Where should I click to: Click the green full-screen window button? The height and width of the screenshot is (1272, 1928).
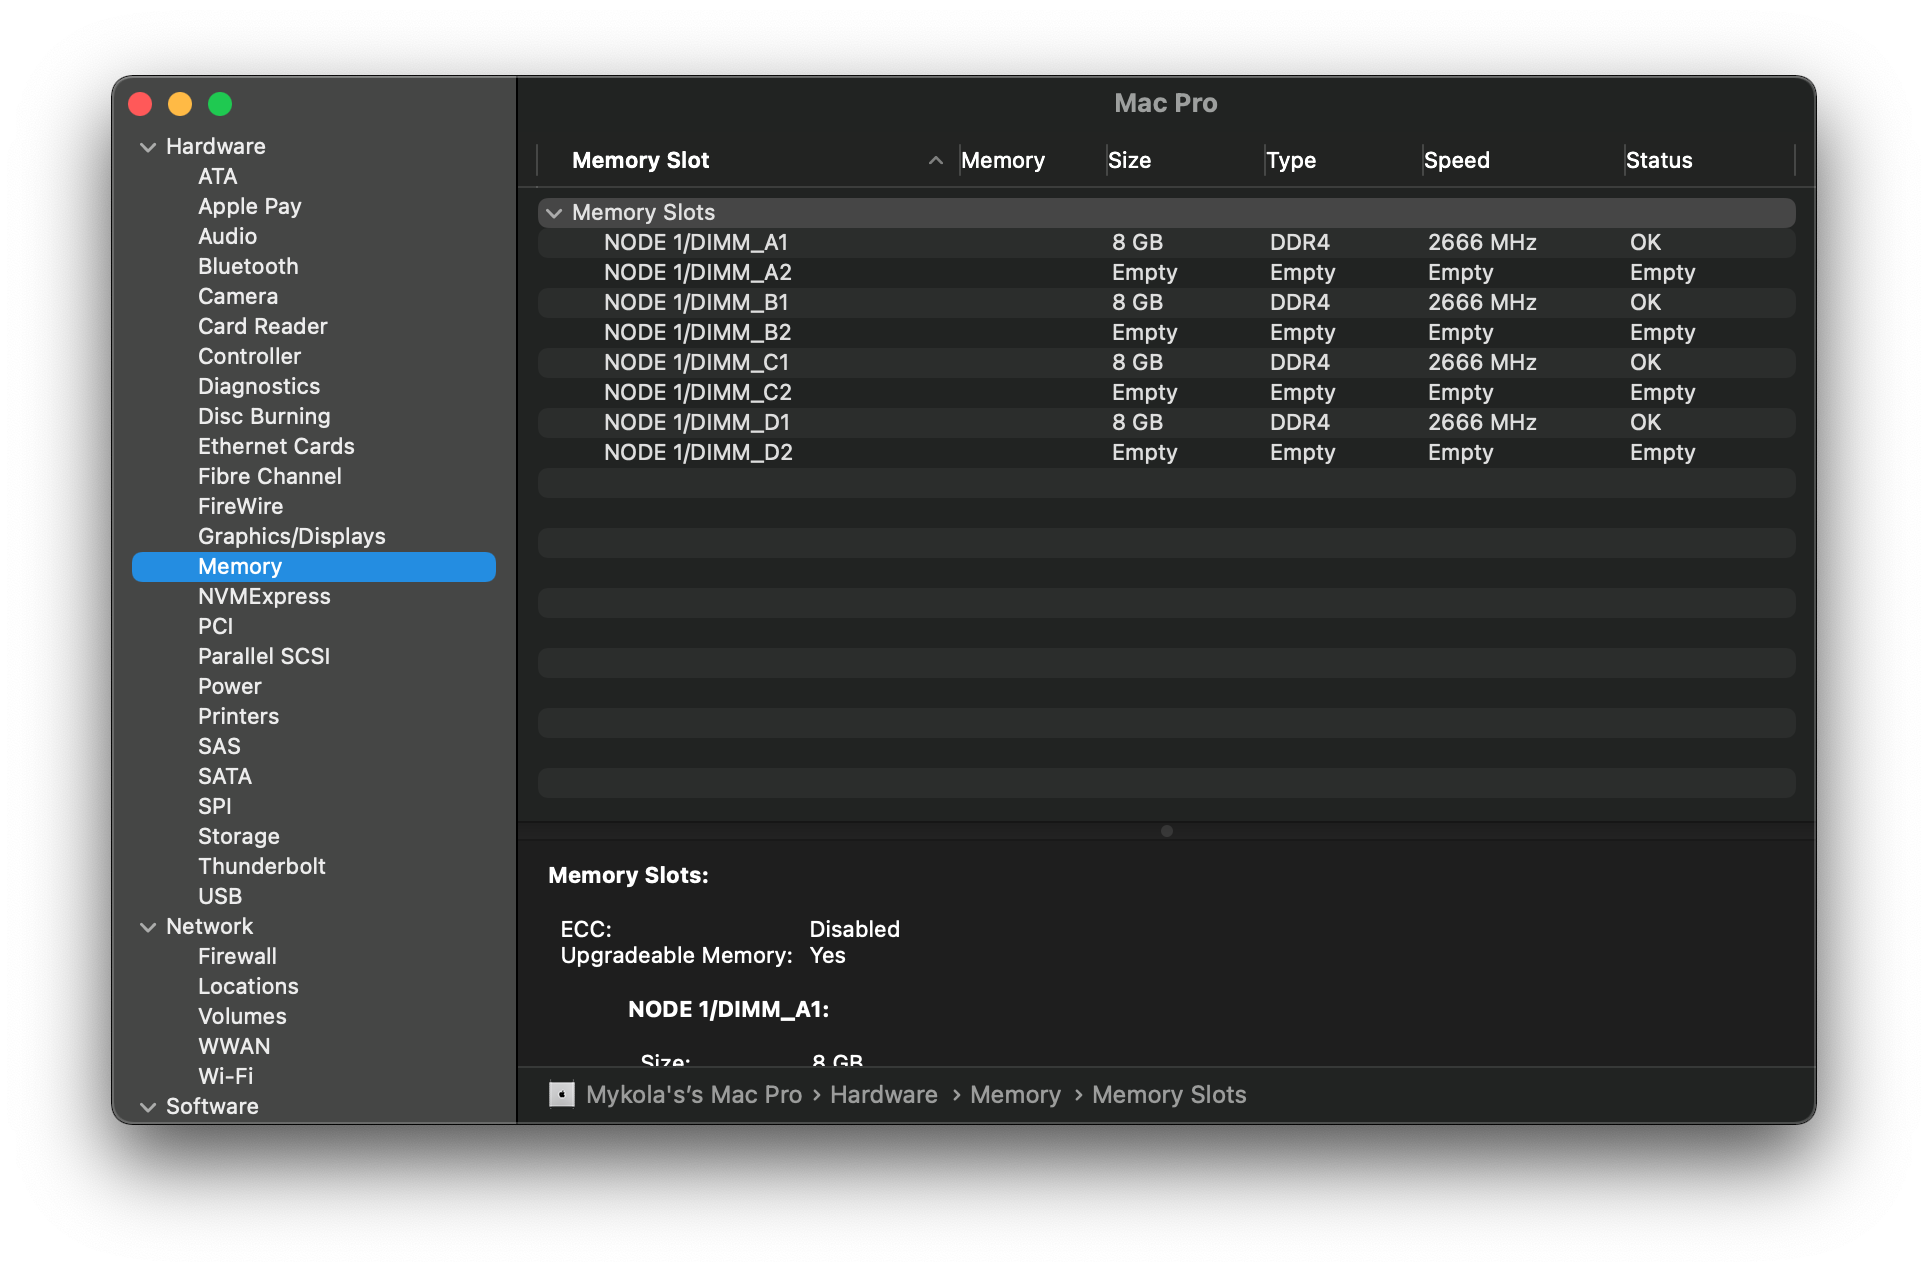(220, 104)
